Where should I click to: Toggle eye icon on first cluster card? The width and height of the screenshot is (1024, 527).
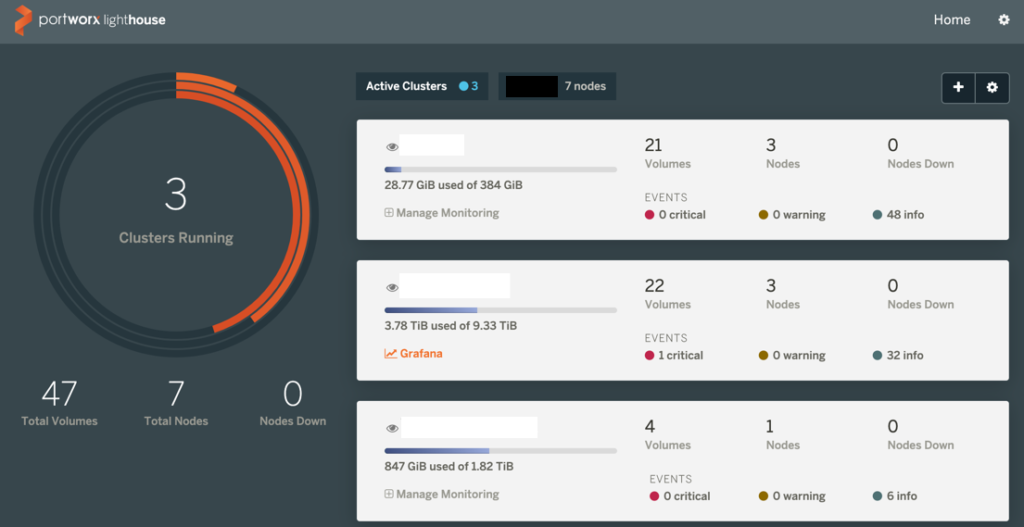[x=392, y=146]
